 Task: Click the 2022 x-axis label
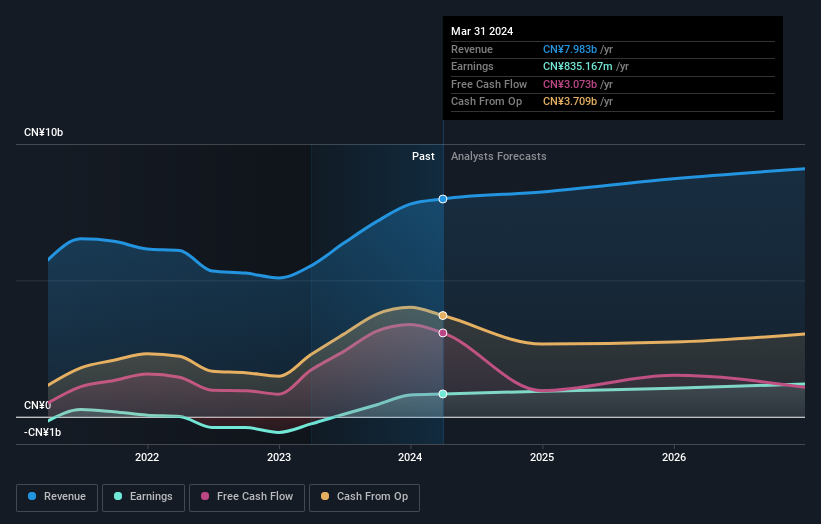coord(147,457)
